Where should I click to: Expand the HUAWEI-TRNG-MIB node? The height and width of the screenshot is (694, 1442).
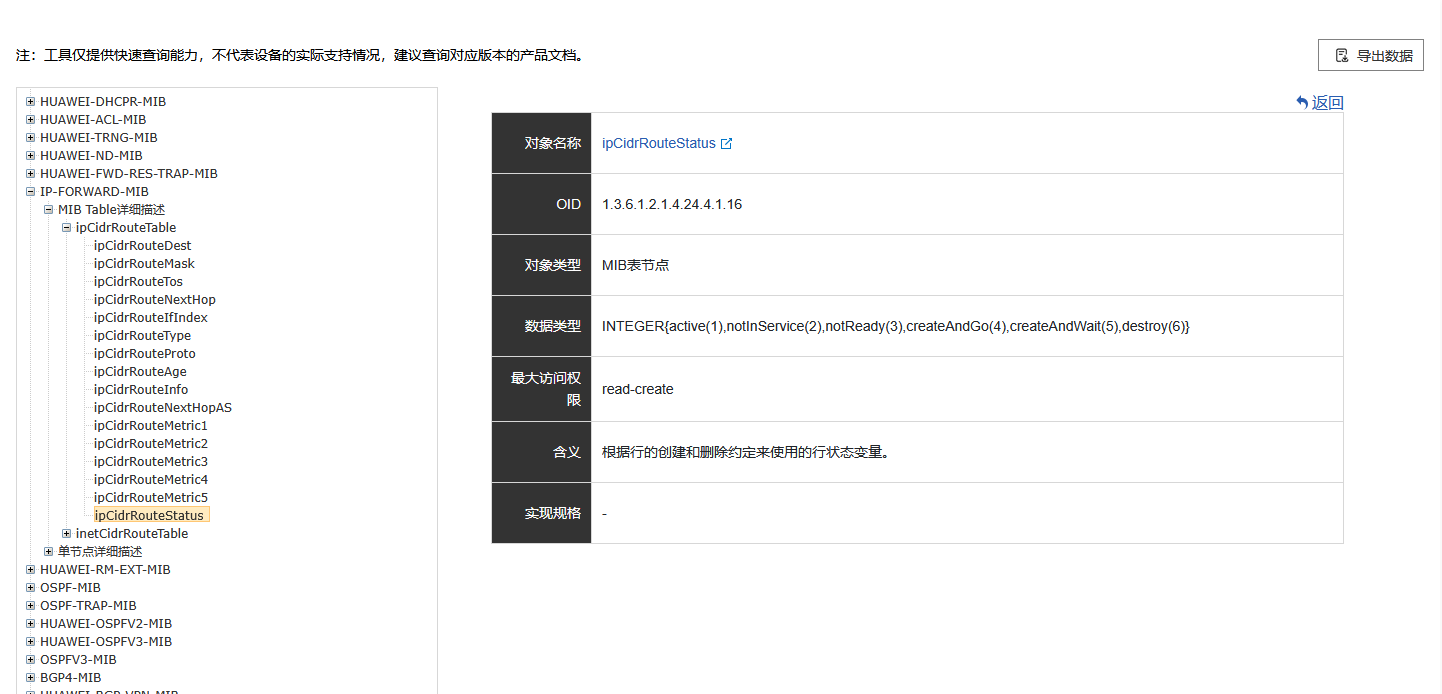[x=30, y=138]
